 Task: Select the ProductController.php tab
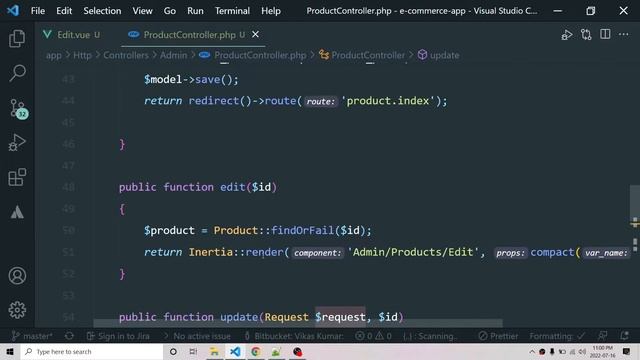pyautogui.click(x=189, y=35)
